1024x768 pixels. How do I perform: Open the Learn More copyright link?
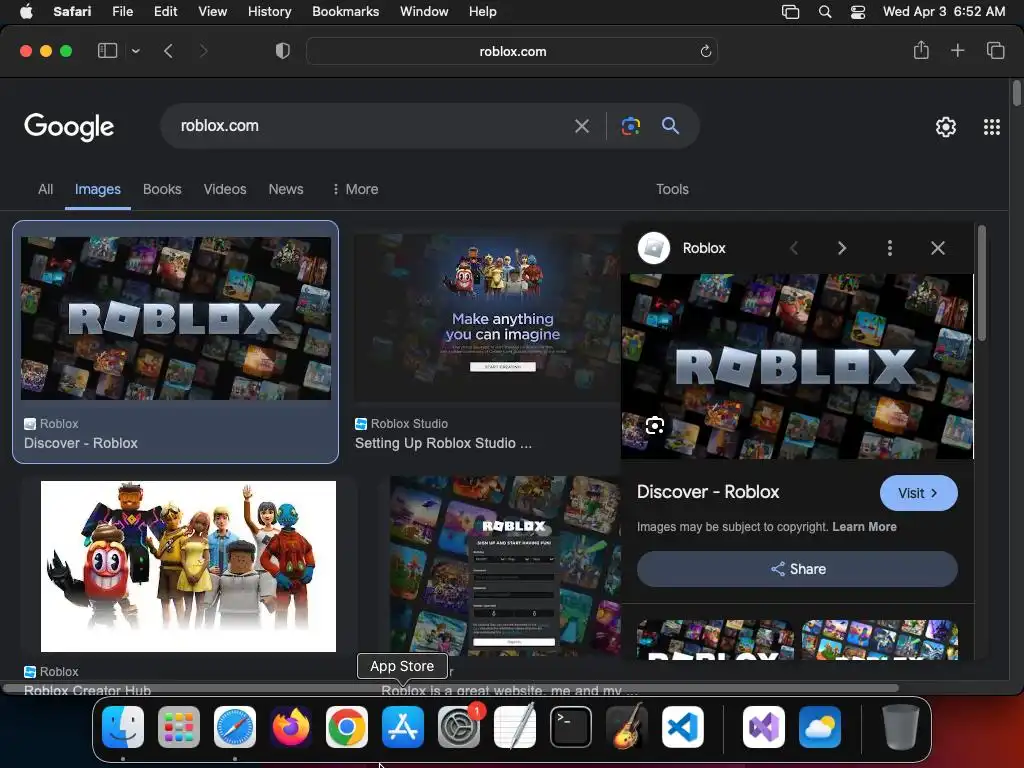click(x=864, y=527)
